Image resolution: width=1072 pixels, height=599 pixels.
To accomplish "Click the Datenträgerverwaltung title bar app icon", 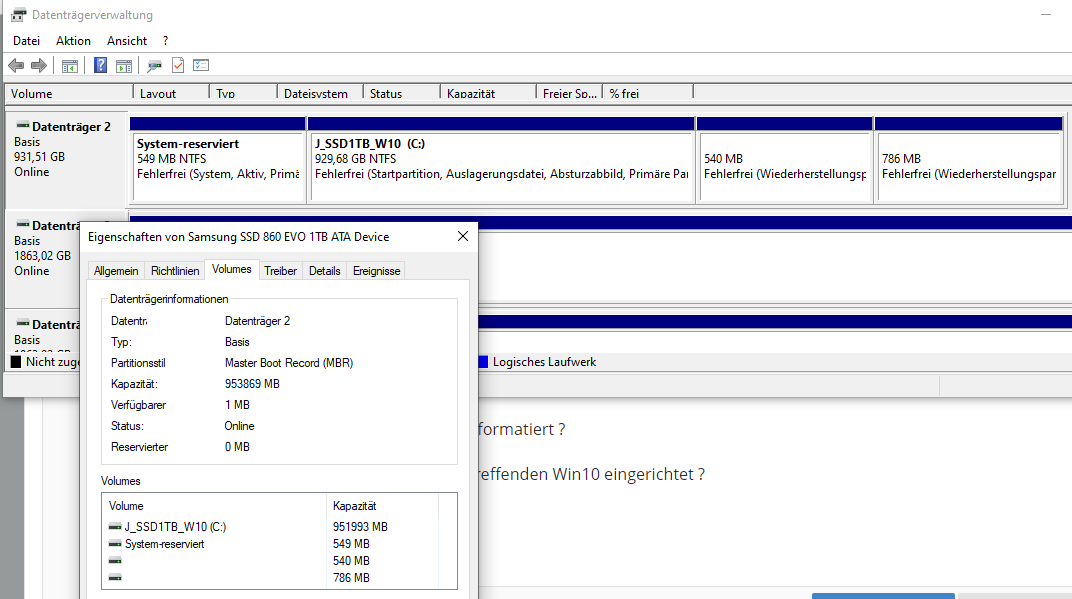I will click(18, 14).
